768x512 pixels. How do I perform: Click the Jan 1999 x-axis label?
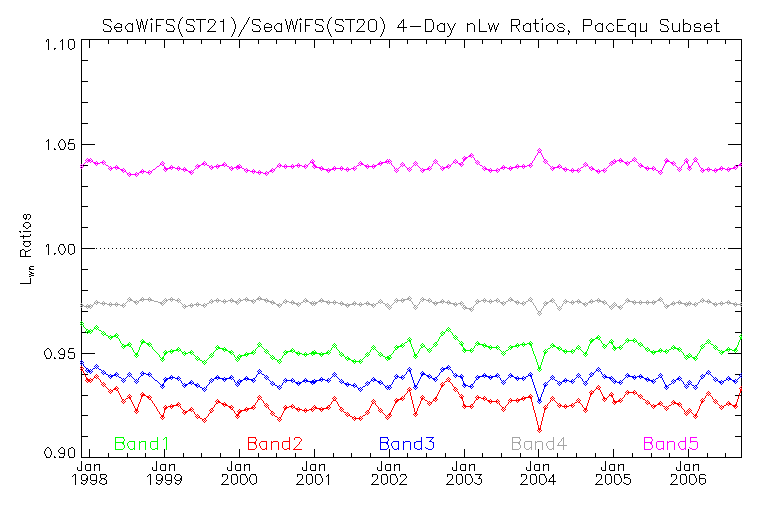click(164, 473)
